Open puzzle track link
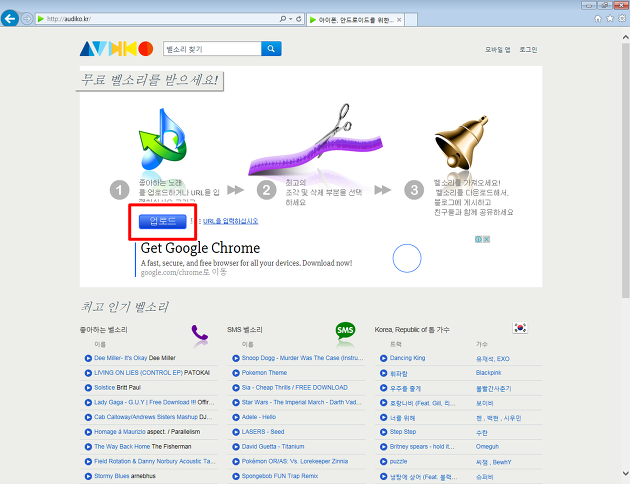 398,462
